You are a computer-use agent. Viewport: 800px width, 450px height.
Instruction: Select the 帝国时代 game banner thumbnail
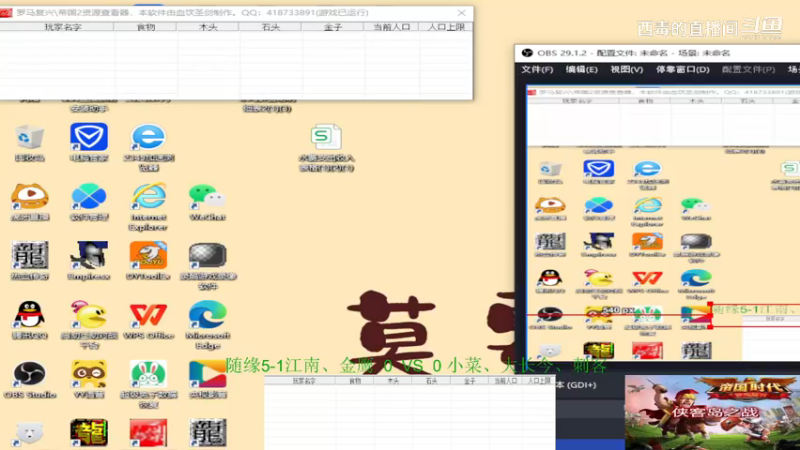tap(712, 413)
